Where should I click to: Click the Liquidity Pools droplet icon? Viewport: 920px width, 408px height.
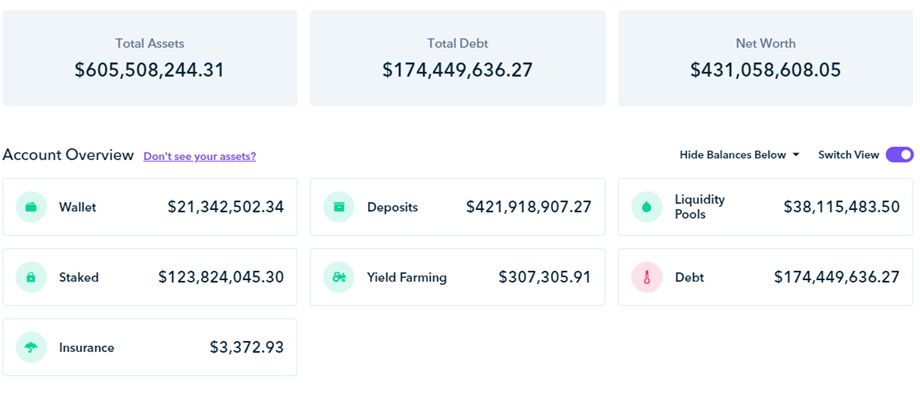(647, 207)
